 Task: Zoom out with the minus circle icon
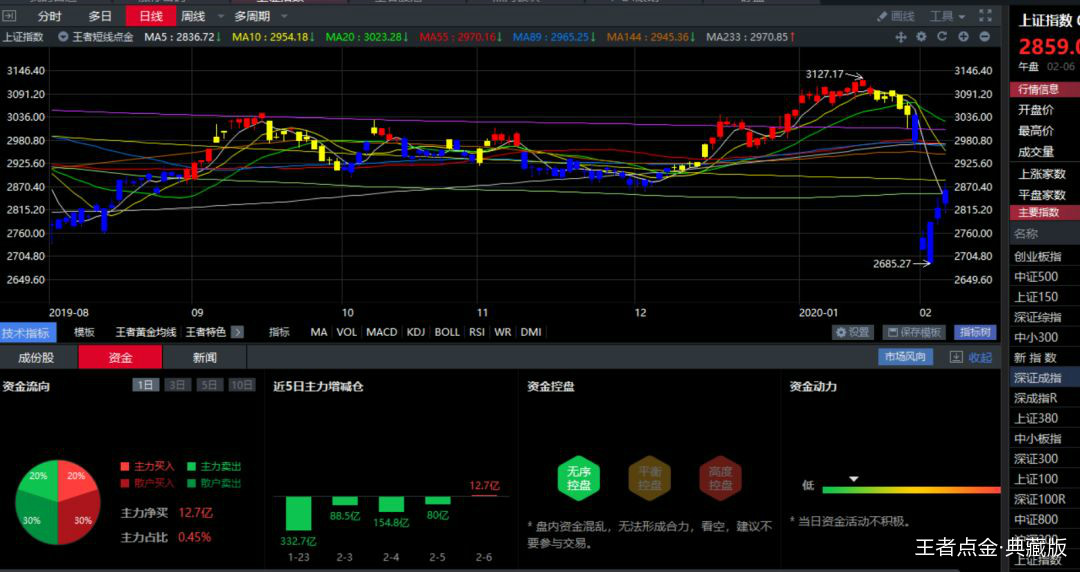985,37
